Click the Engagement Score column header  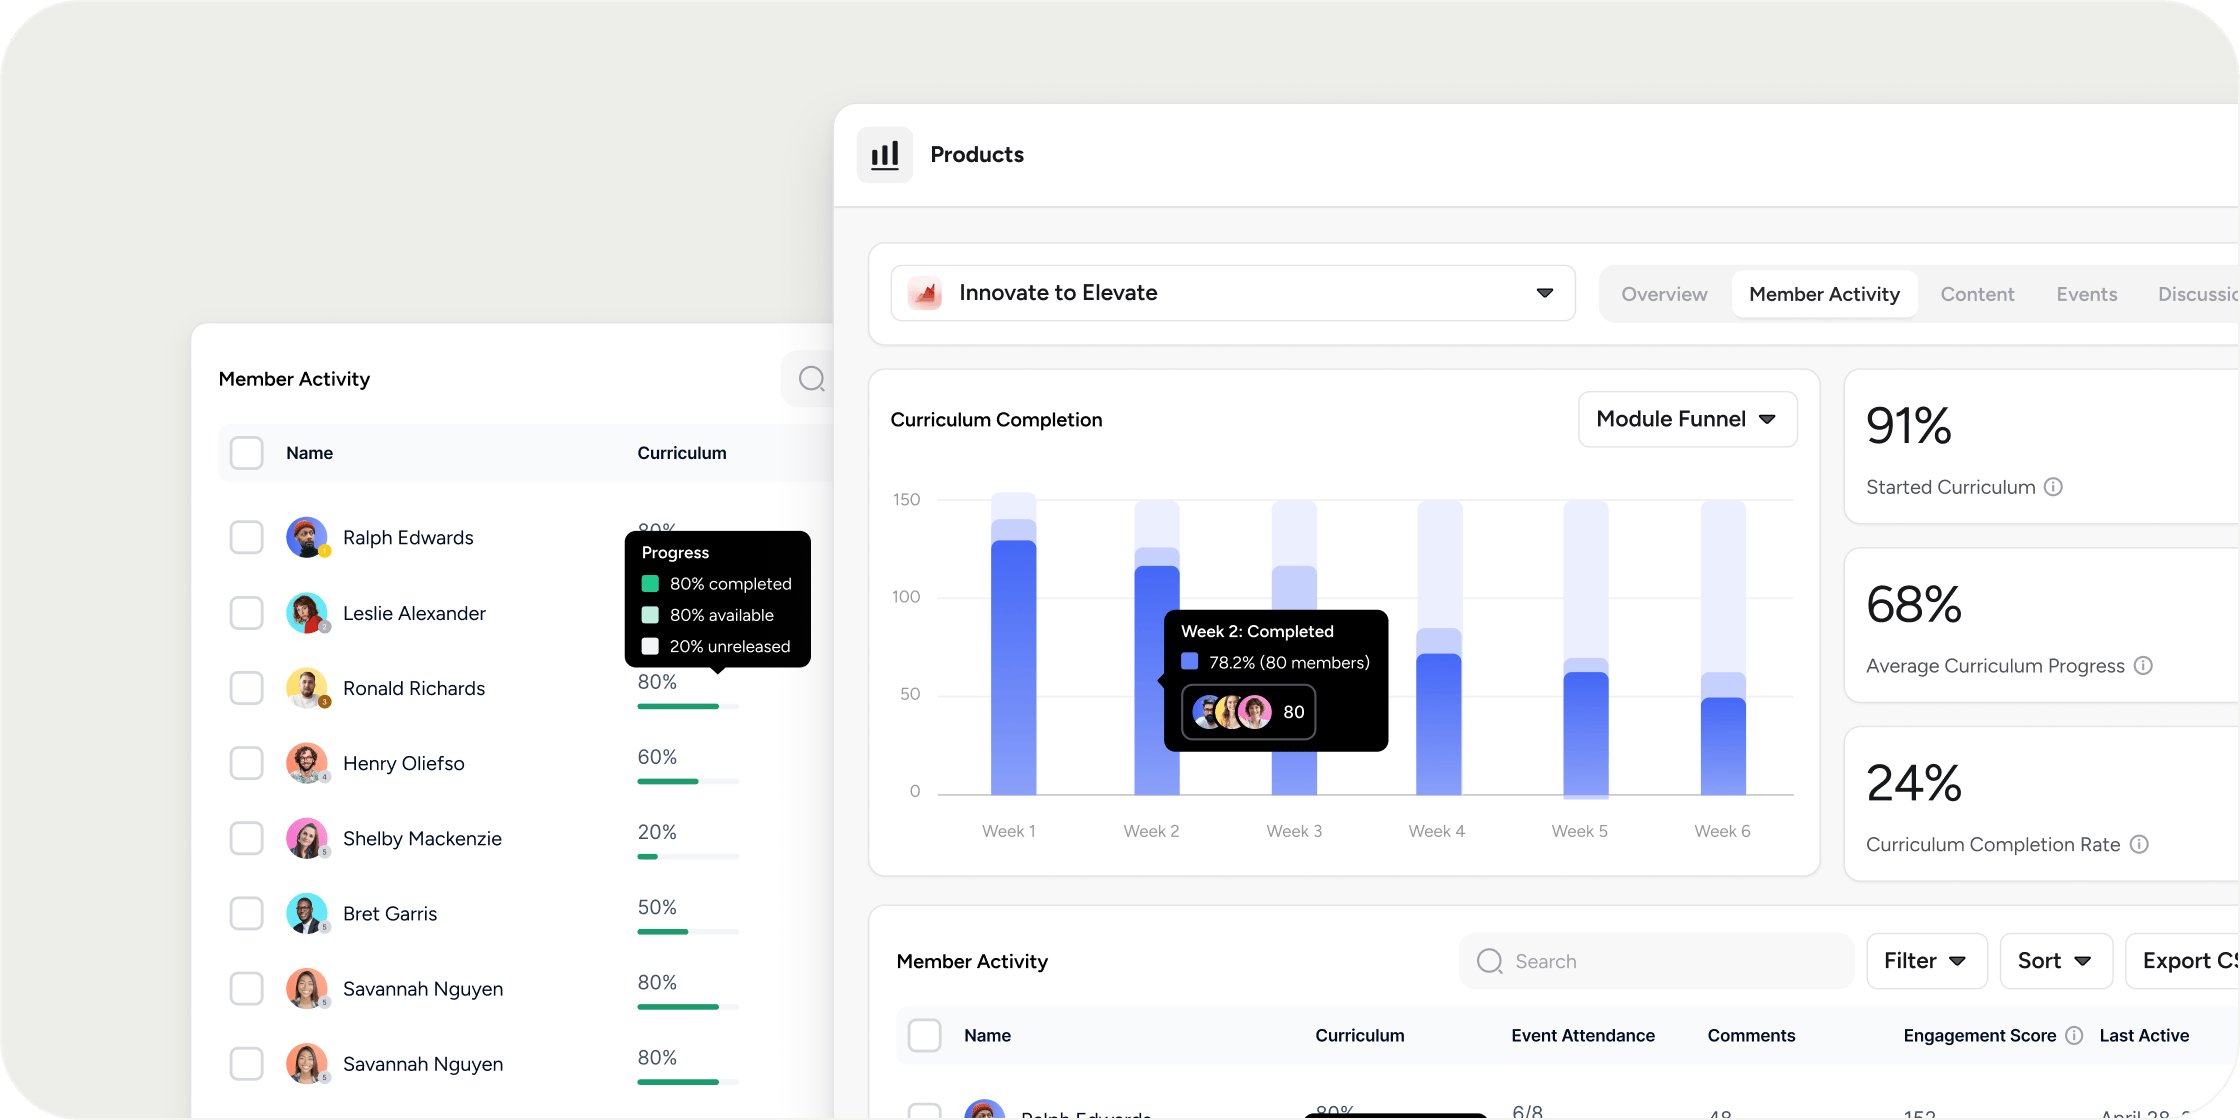tap(1979, 1036)
